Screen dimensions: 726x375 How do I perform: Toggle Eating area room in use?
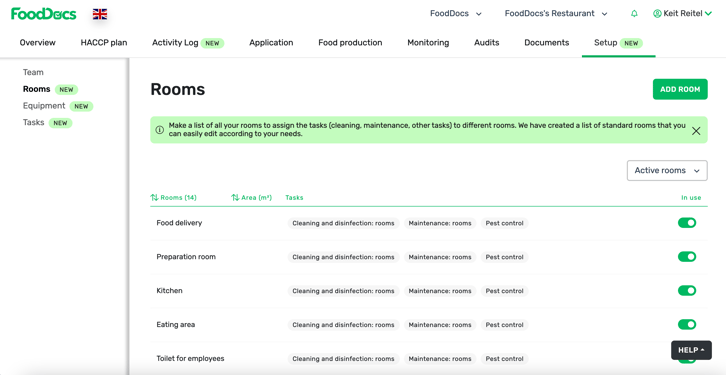[x=687, y=325]
